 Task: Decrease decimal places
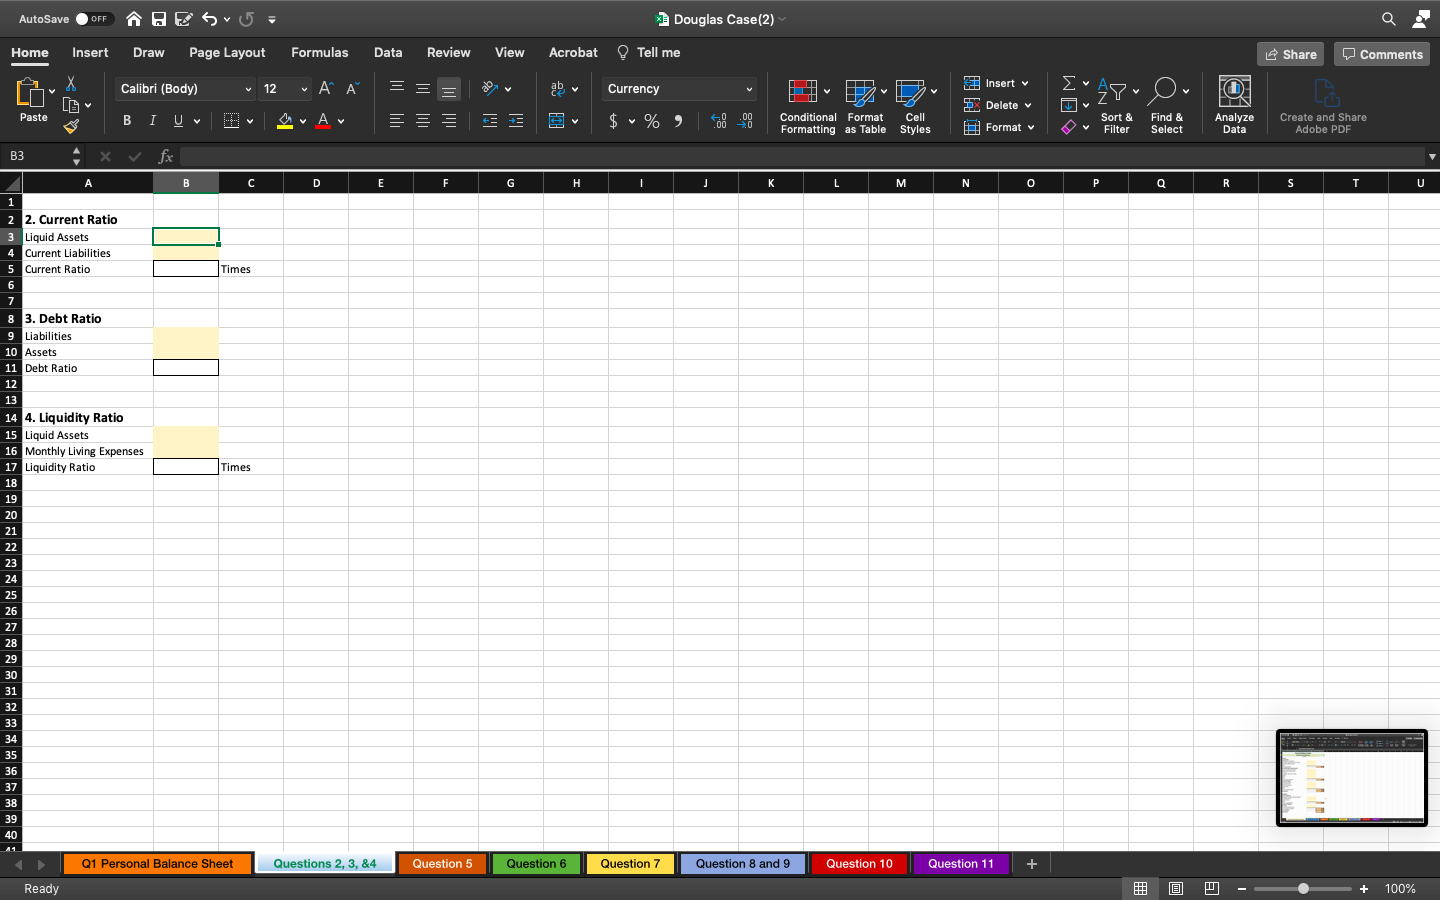(x=745, y=121)
